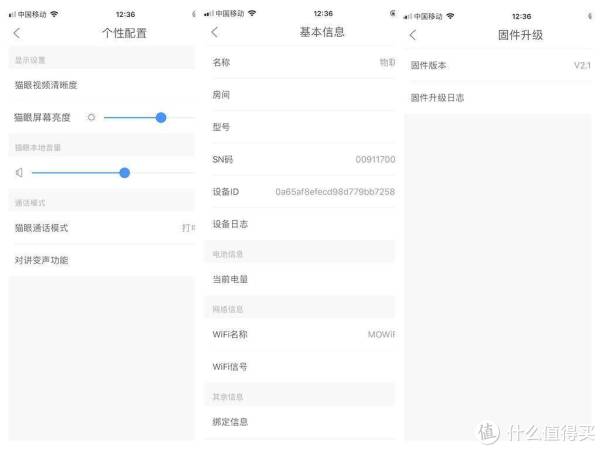Viewport: 600px width, 450px height.
Task: Click the 猫眼本地音量 slider handle
Action: pos(124,172)
